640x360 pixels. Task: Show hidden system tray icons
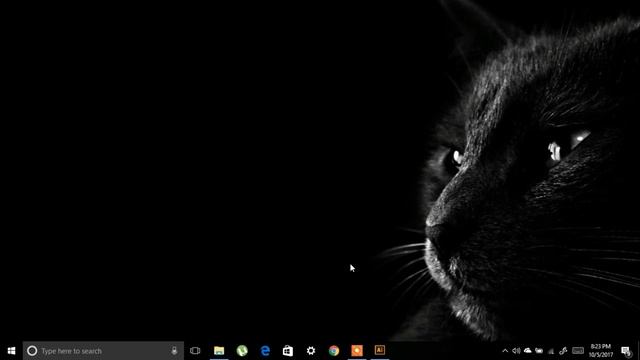click(x=505, y=351)
